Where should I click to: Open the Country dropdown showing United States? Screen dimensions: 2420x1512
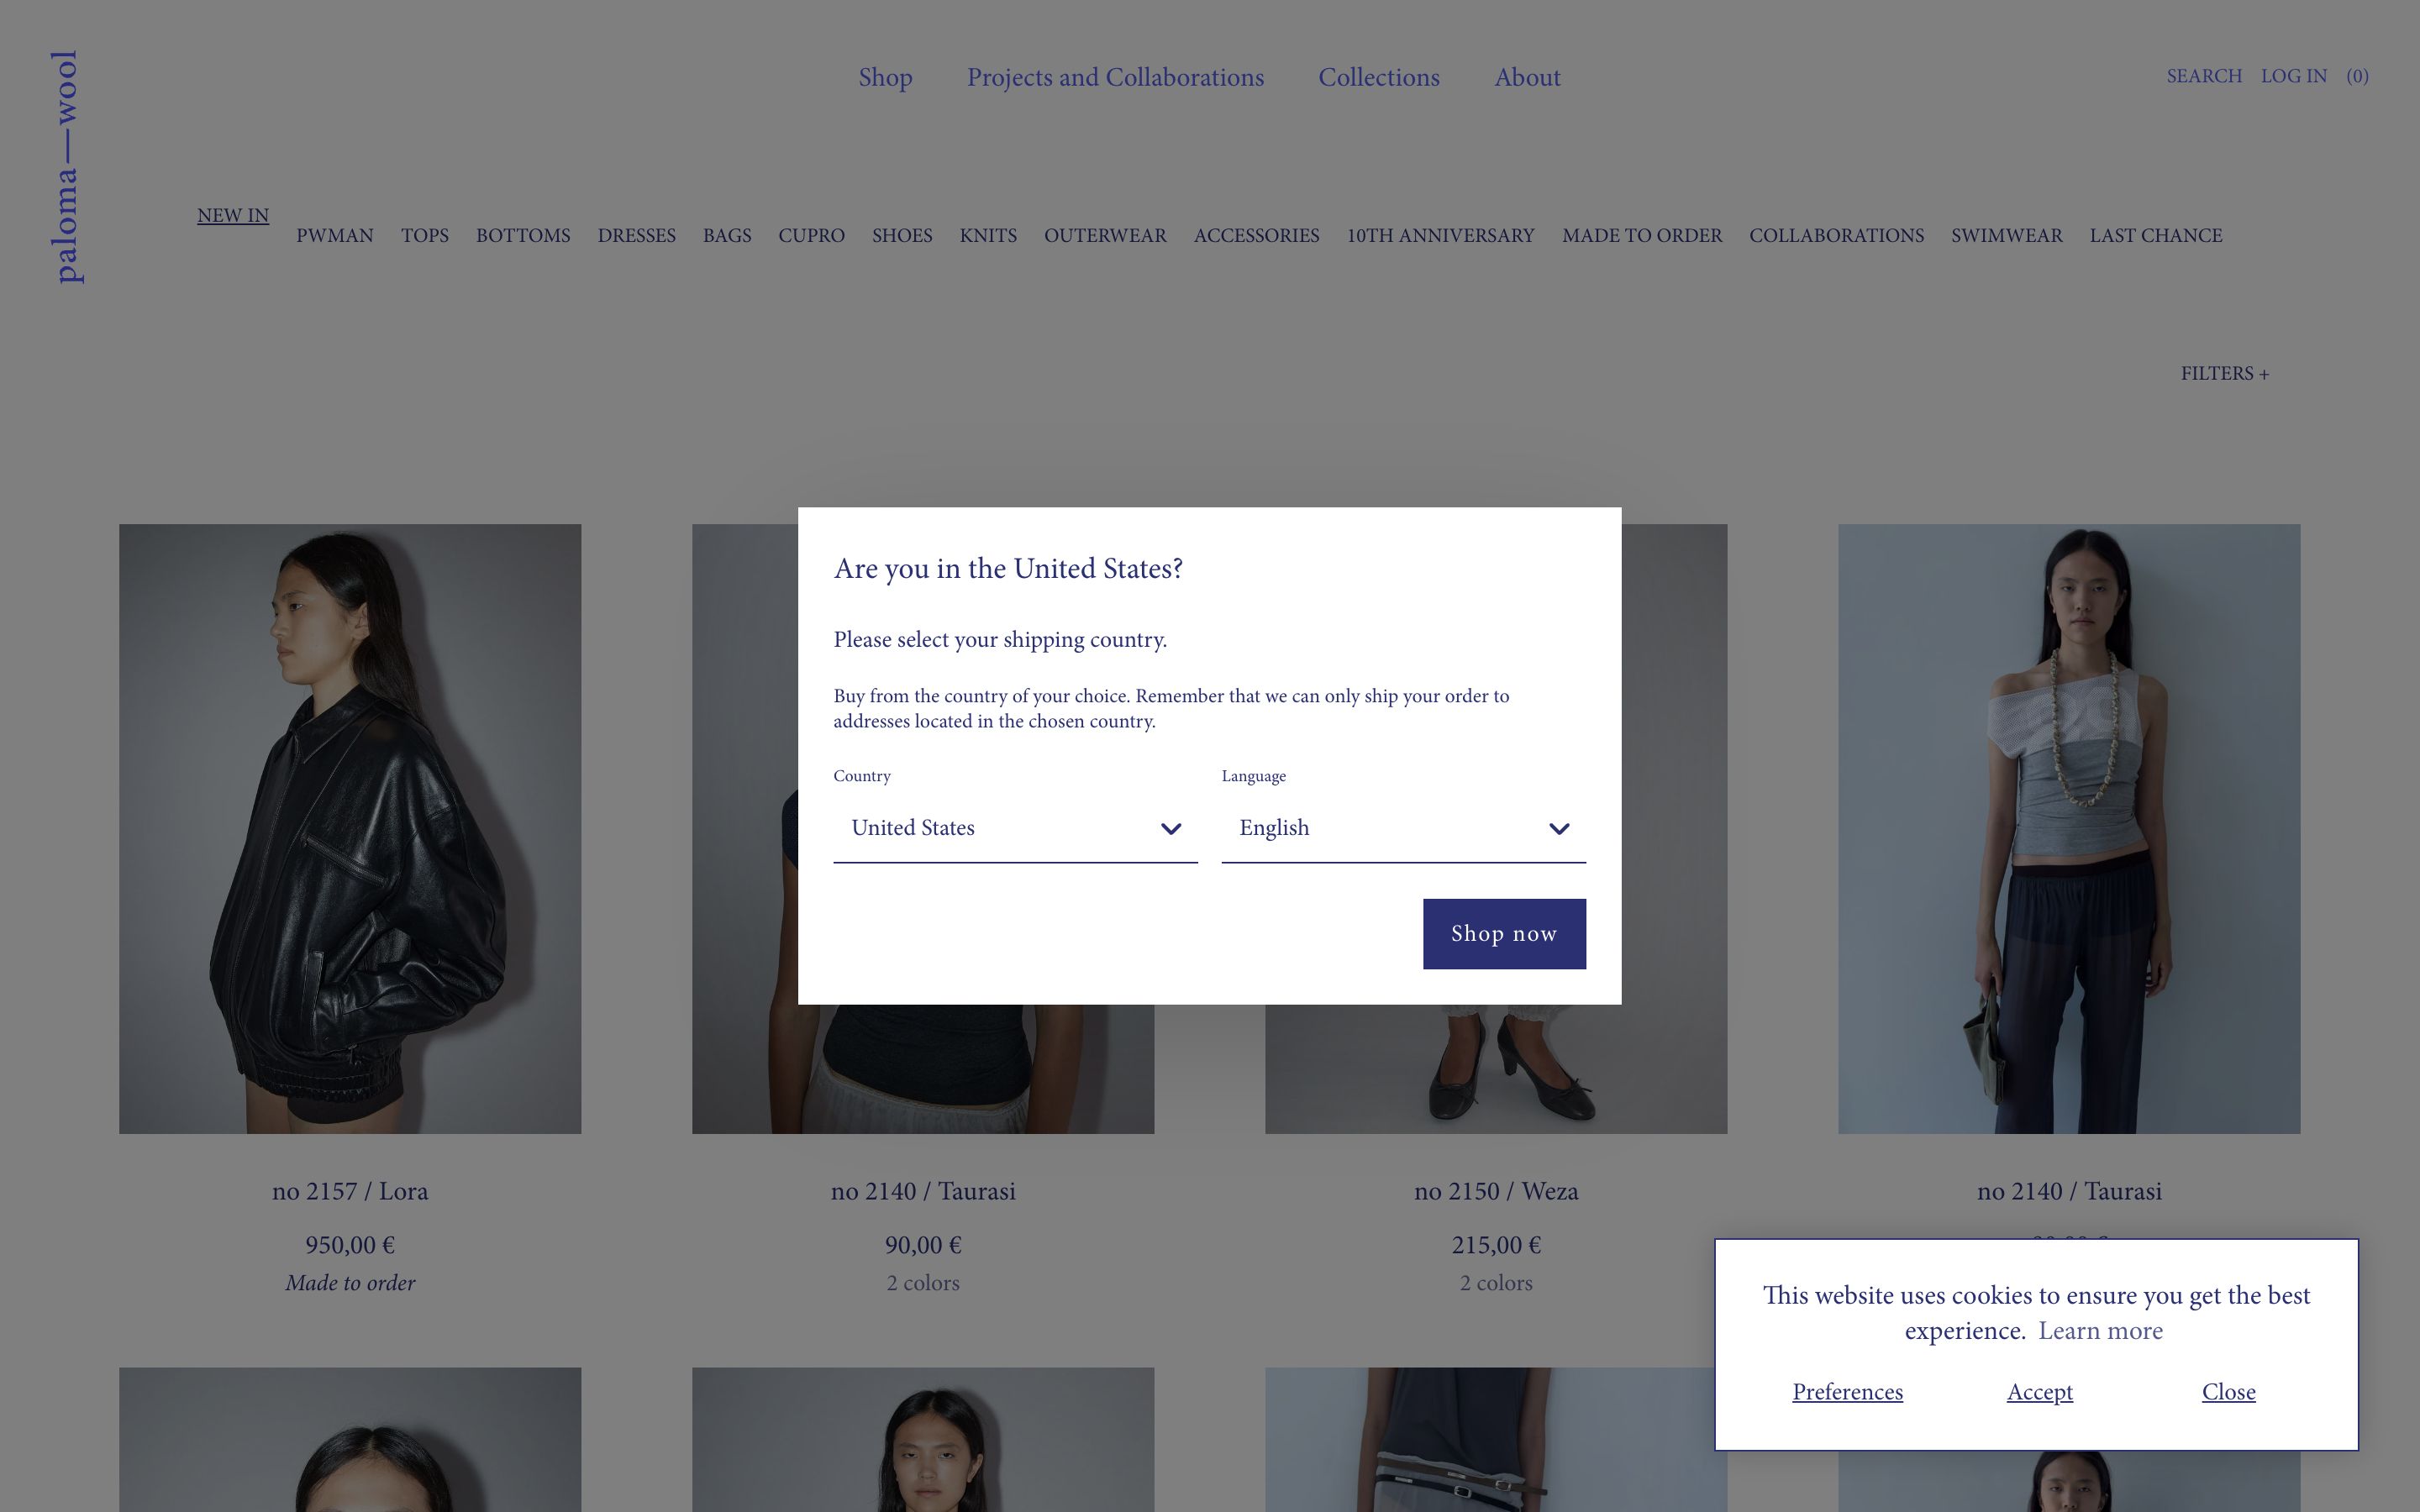coord(1015,828)
